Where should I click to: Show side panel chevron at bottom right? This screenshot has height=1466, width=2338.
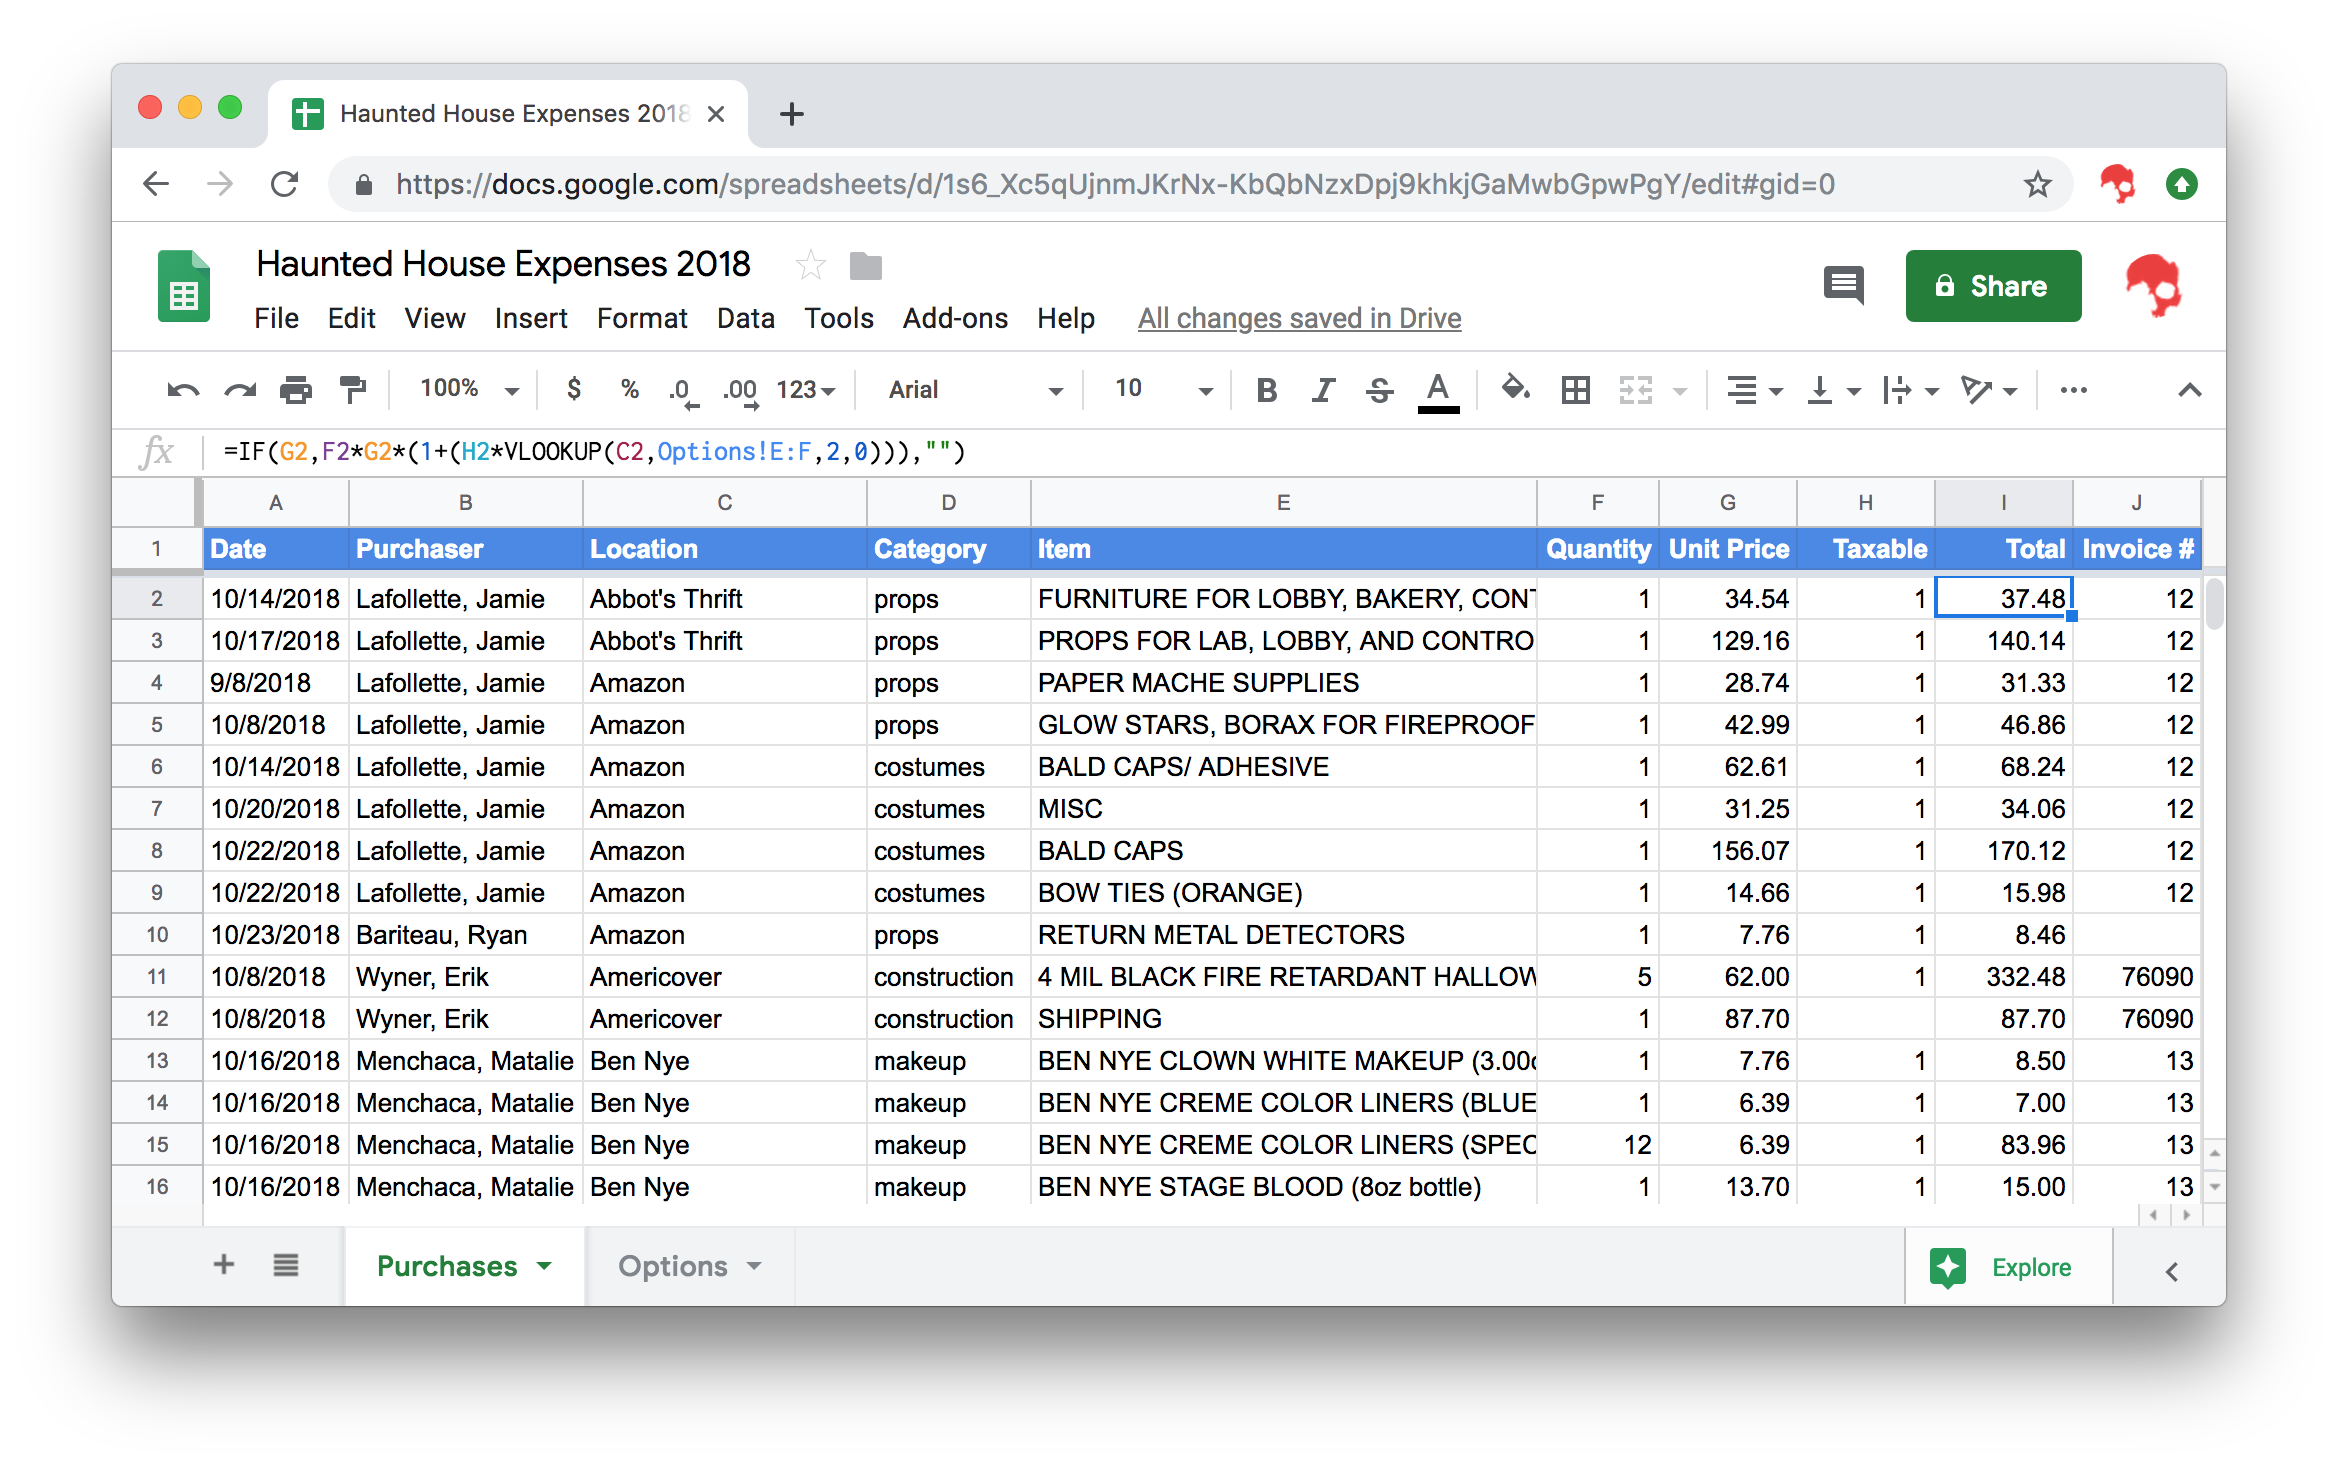[x=2172, y=1271]
